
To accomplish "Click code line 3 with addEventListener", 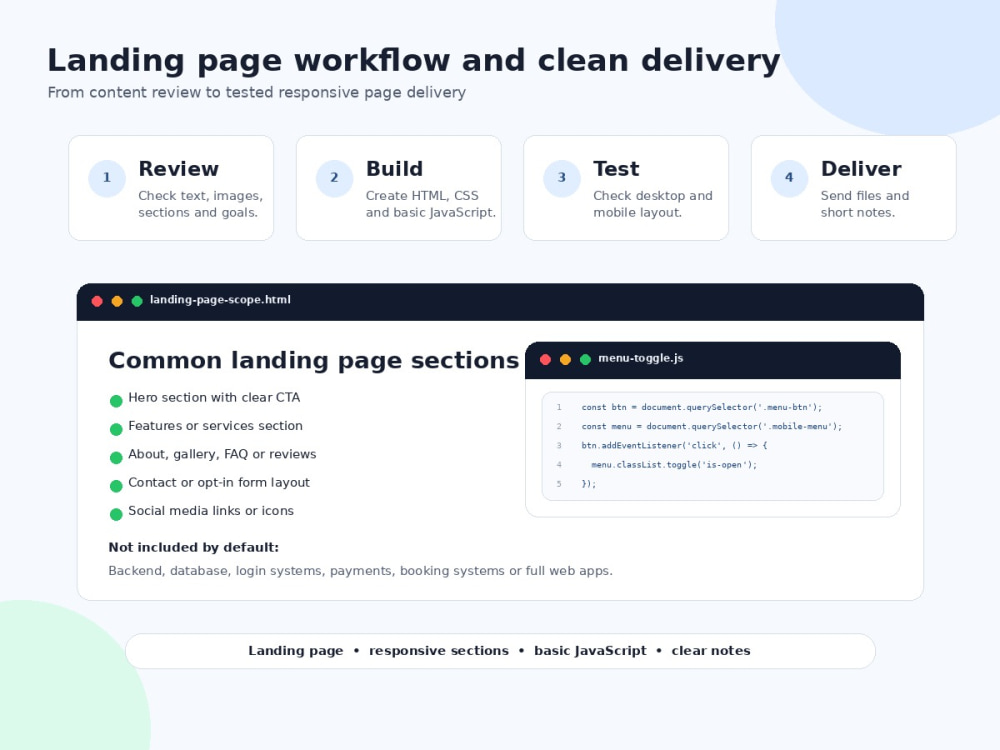I will pyautogui.click(x=674, y=445).
